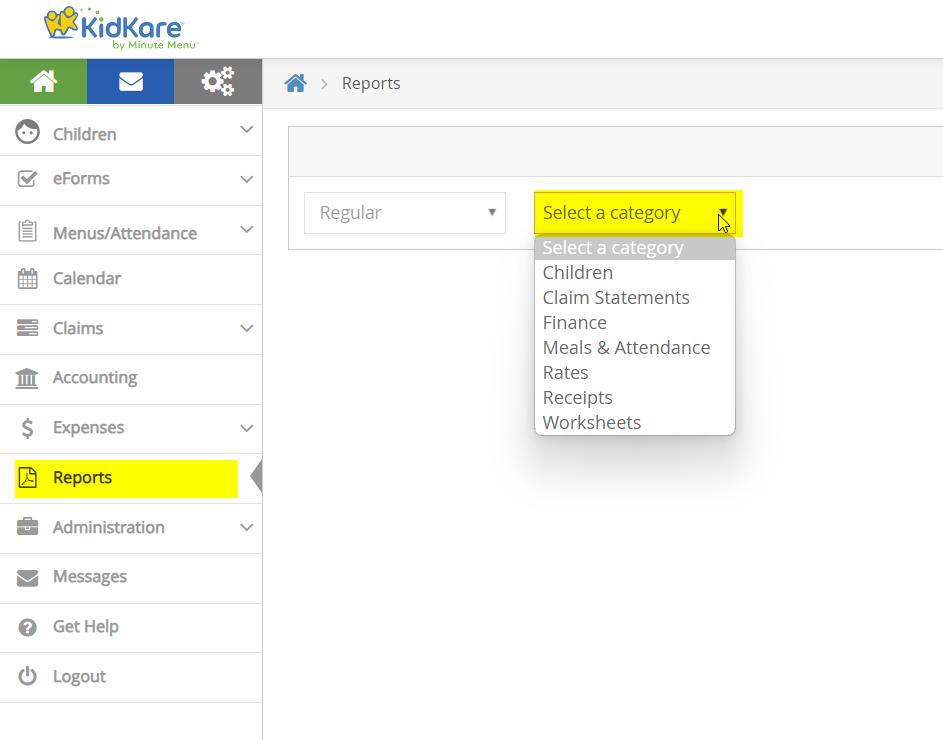943x740 pixels.
Task: Expand the eForms chevron
Action: (246, 180)
